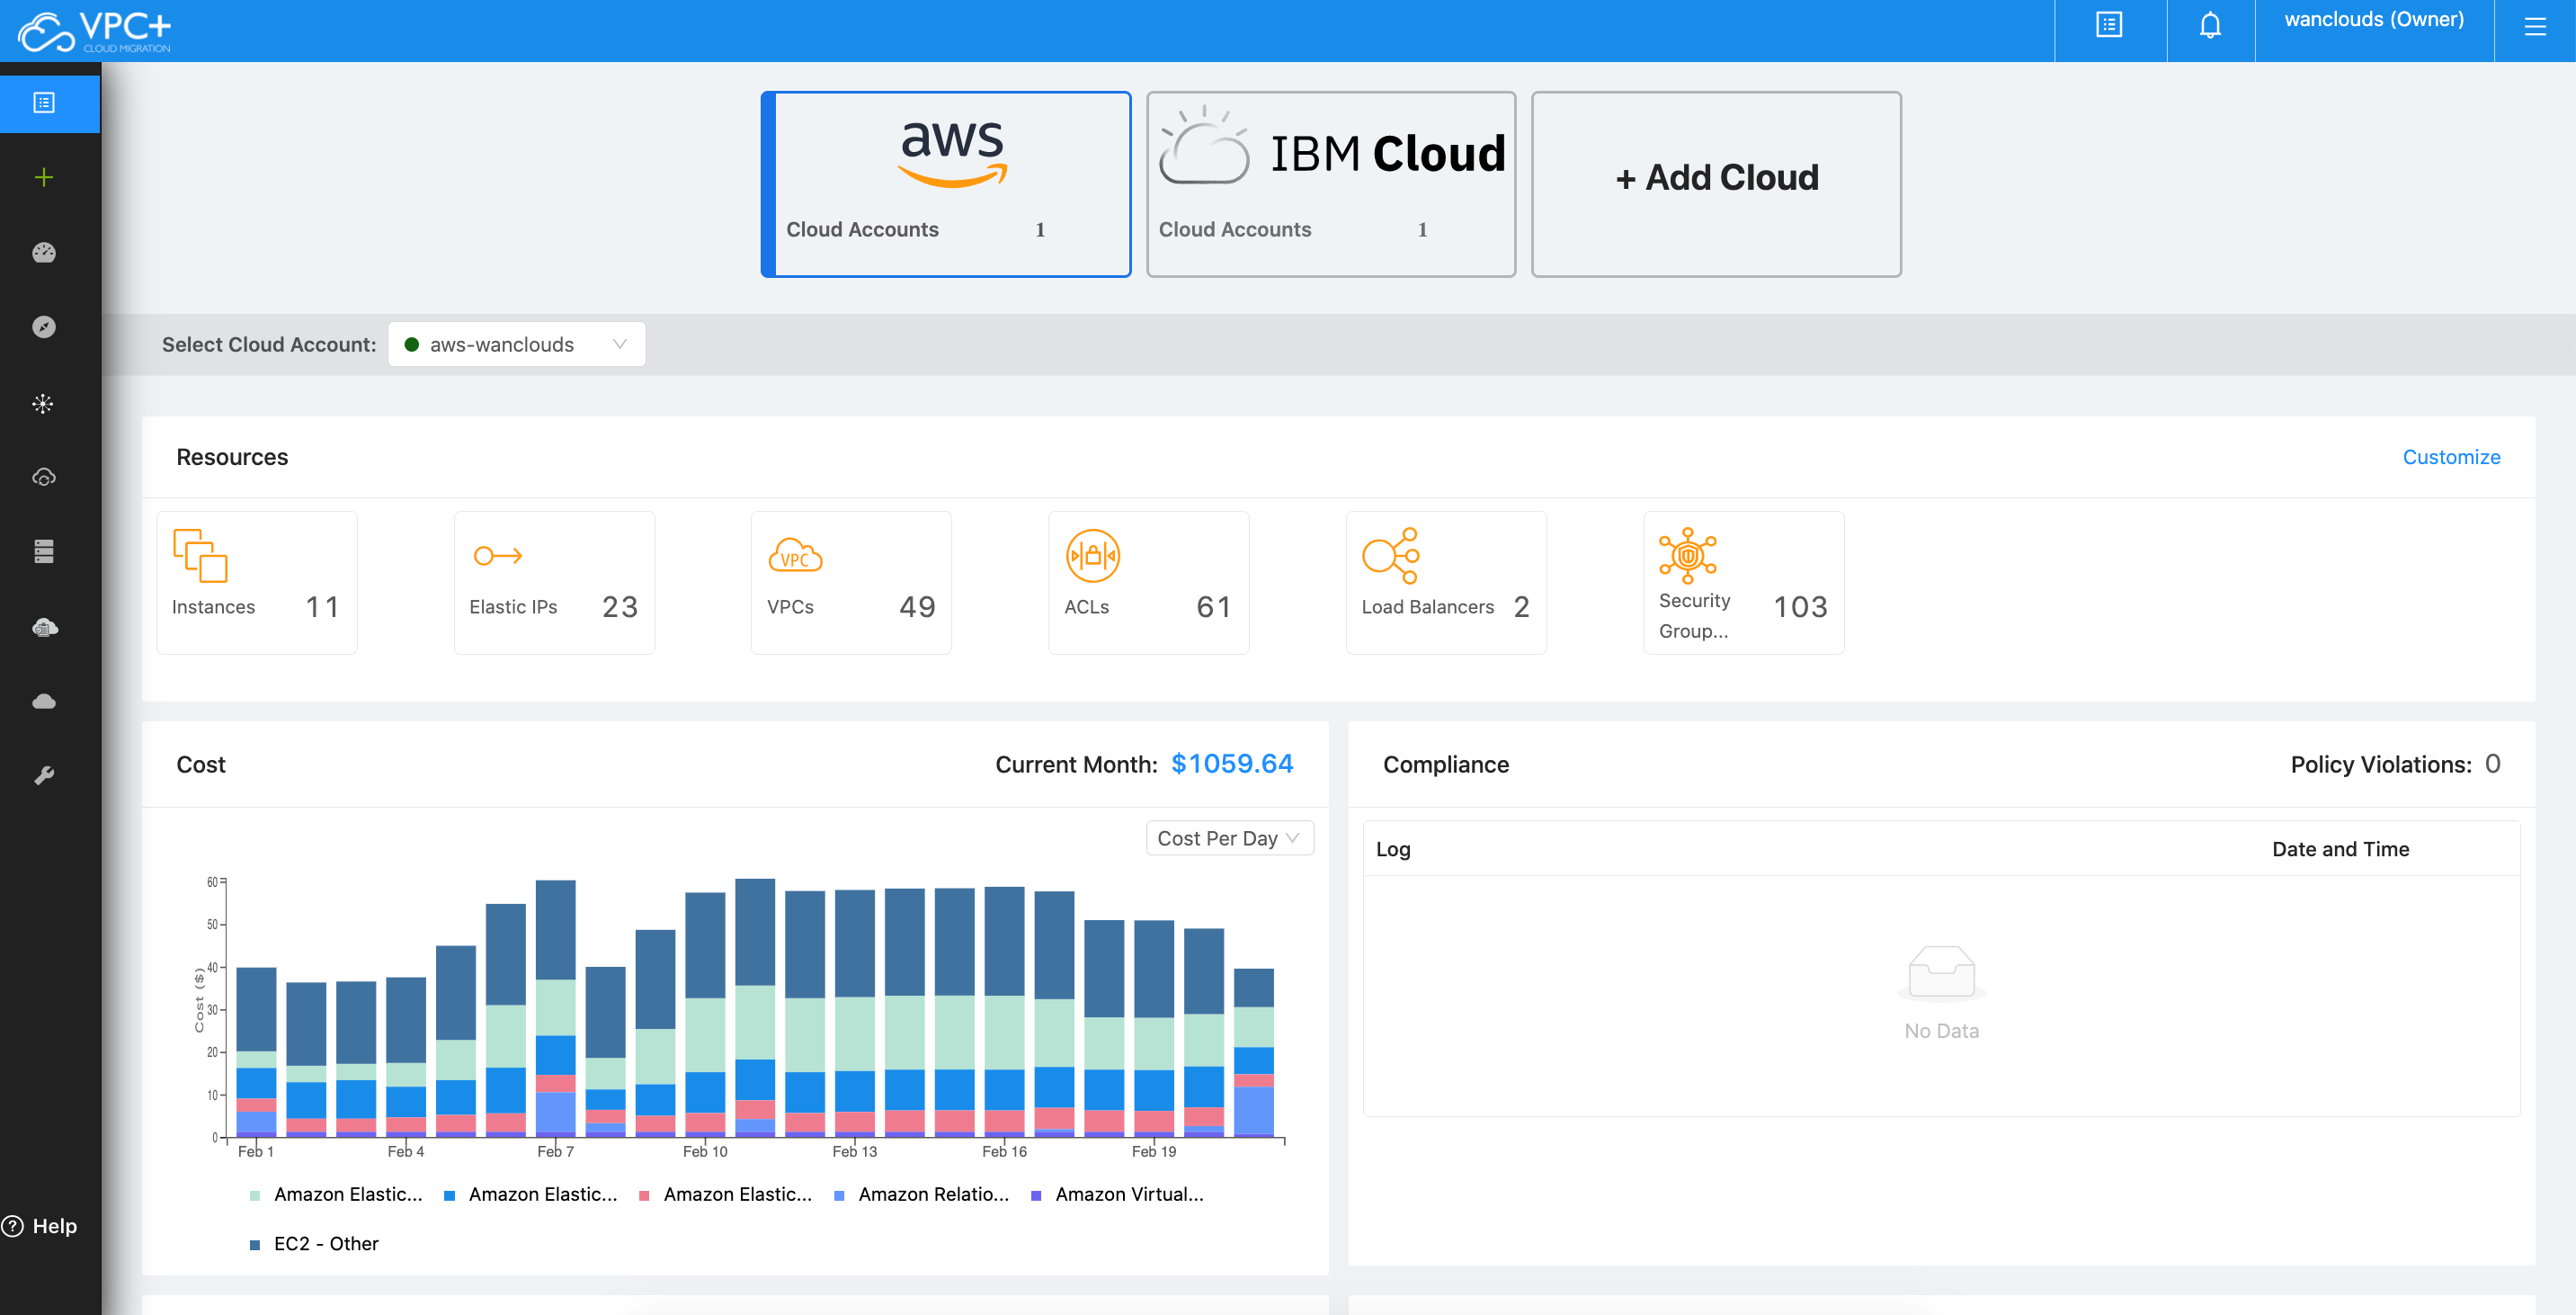Image resolution: width=2576 pixels, height=1315 pixels.
Task: Click the Kubernetes wheel sidebar icon
Action: [44, 404]
